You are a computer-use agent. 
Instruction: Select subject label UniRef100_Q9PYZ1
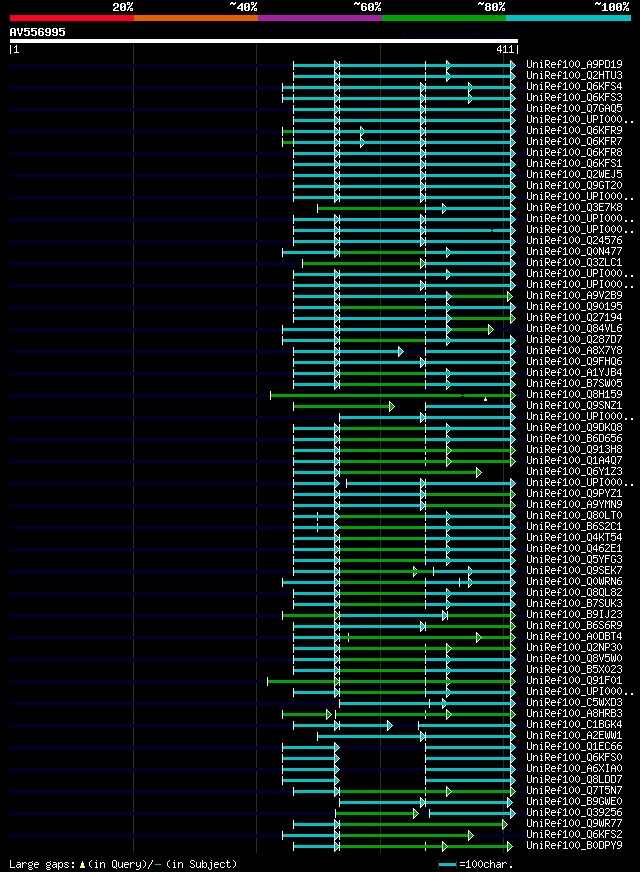point(574,494)
